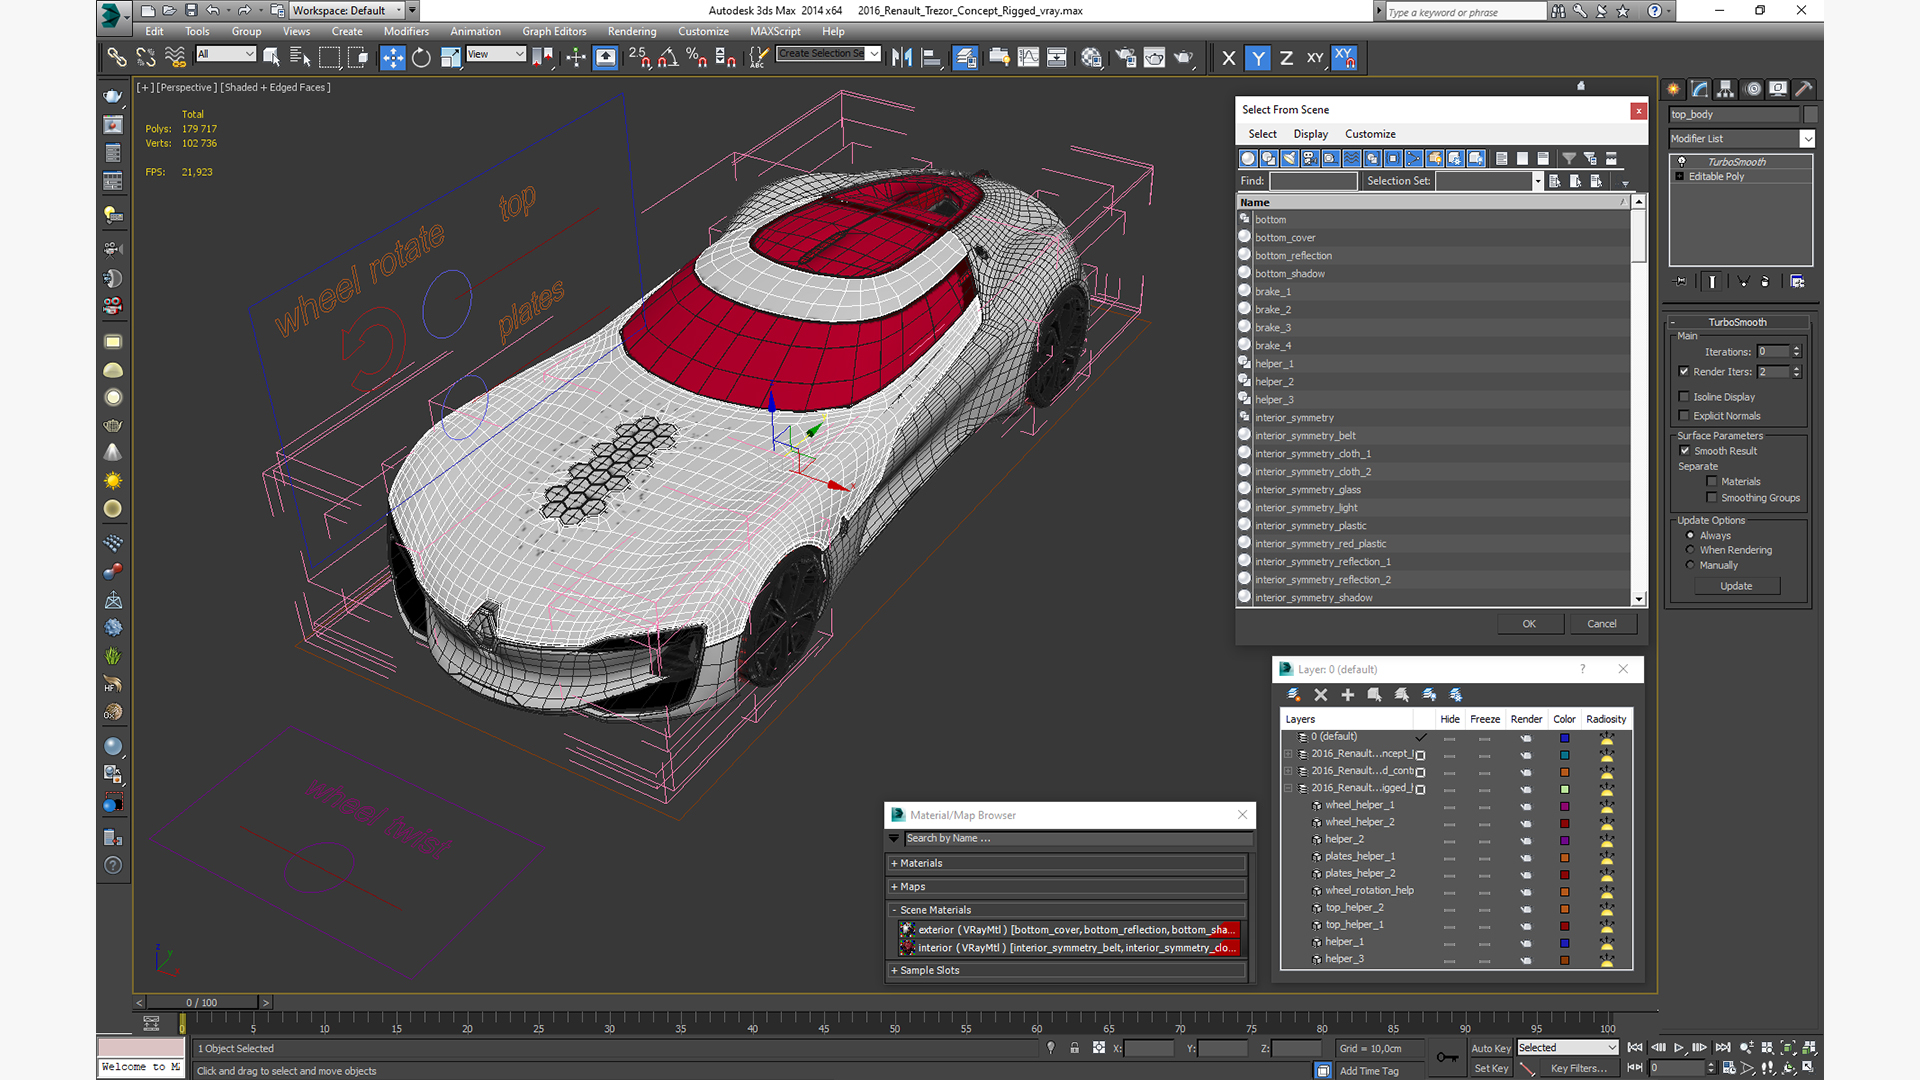Open the Modifiers menu

pos(406,31)
